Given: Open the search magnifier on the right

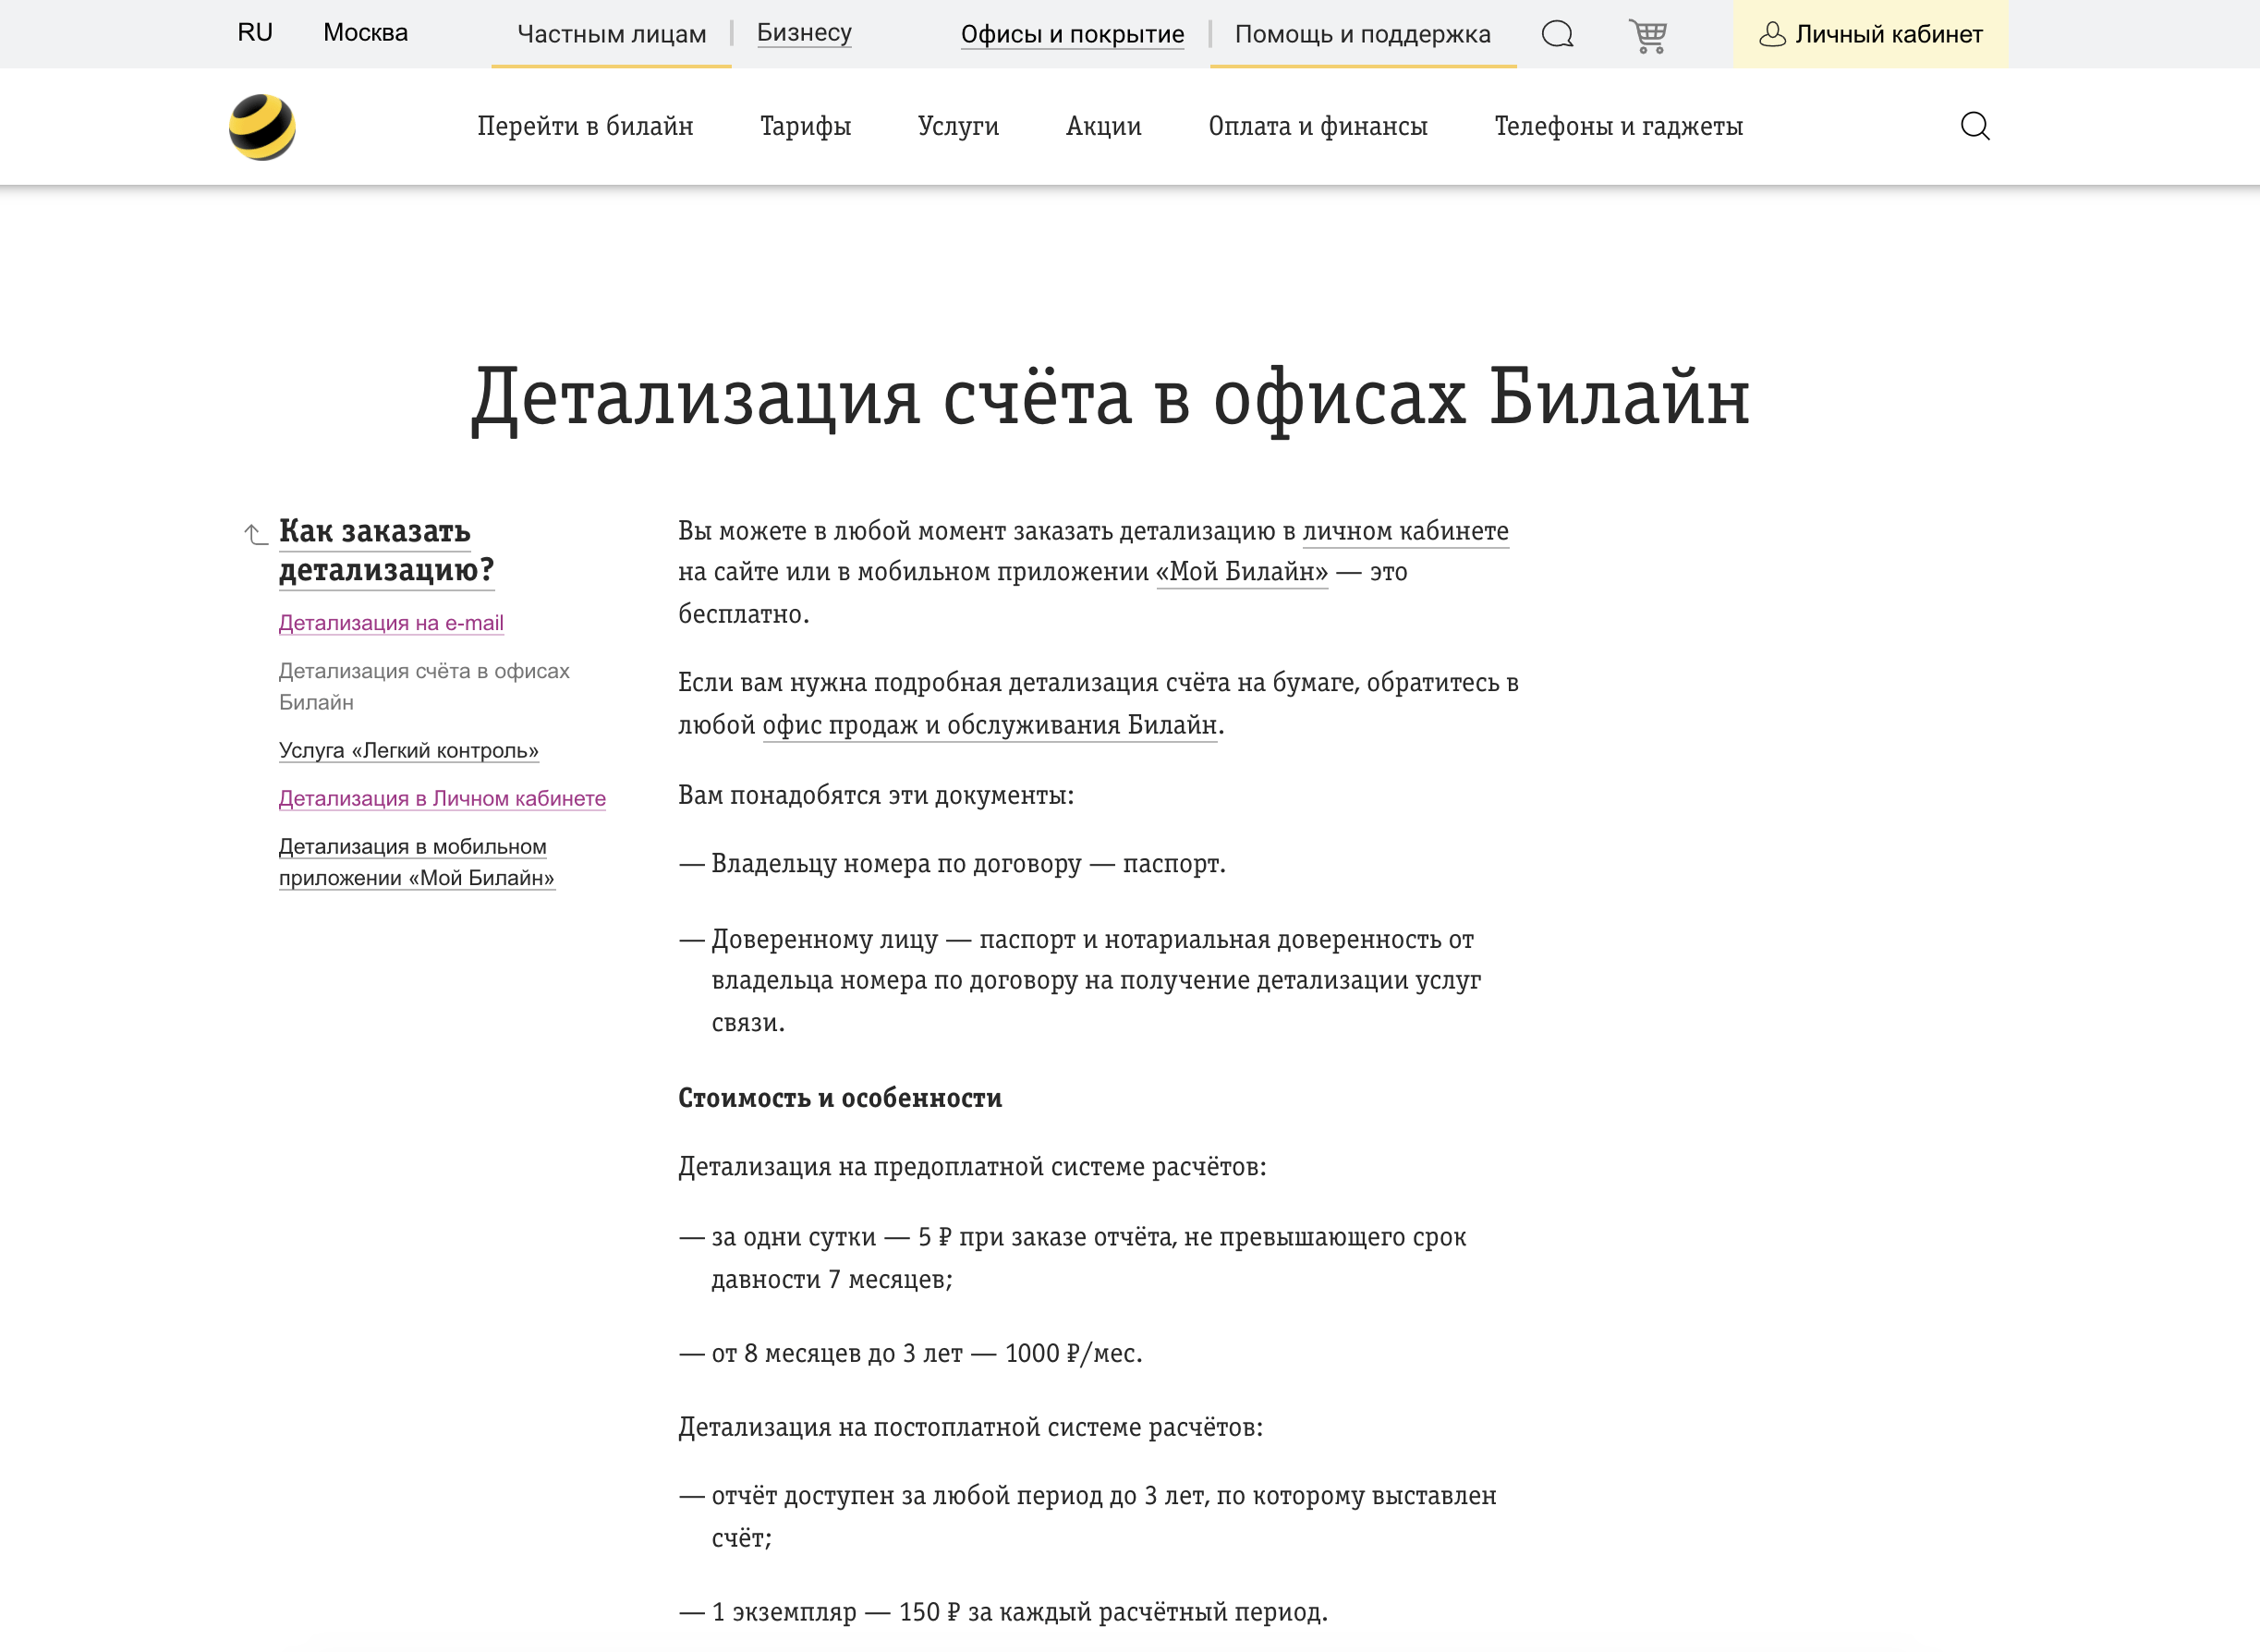Looking at the screenshot, I should 1975,126.
